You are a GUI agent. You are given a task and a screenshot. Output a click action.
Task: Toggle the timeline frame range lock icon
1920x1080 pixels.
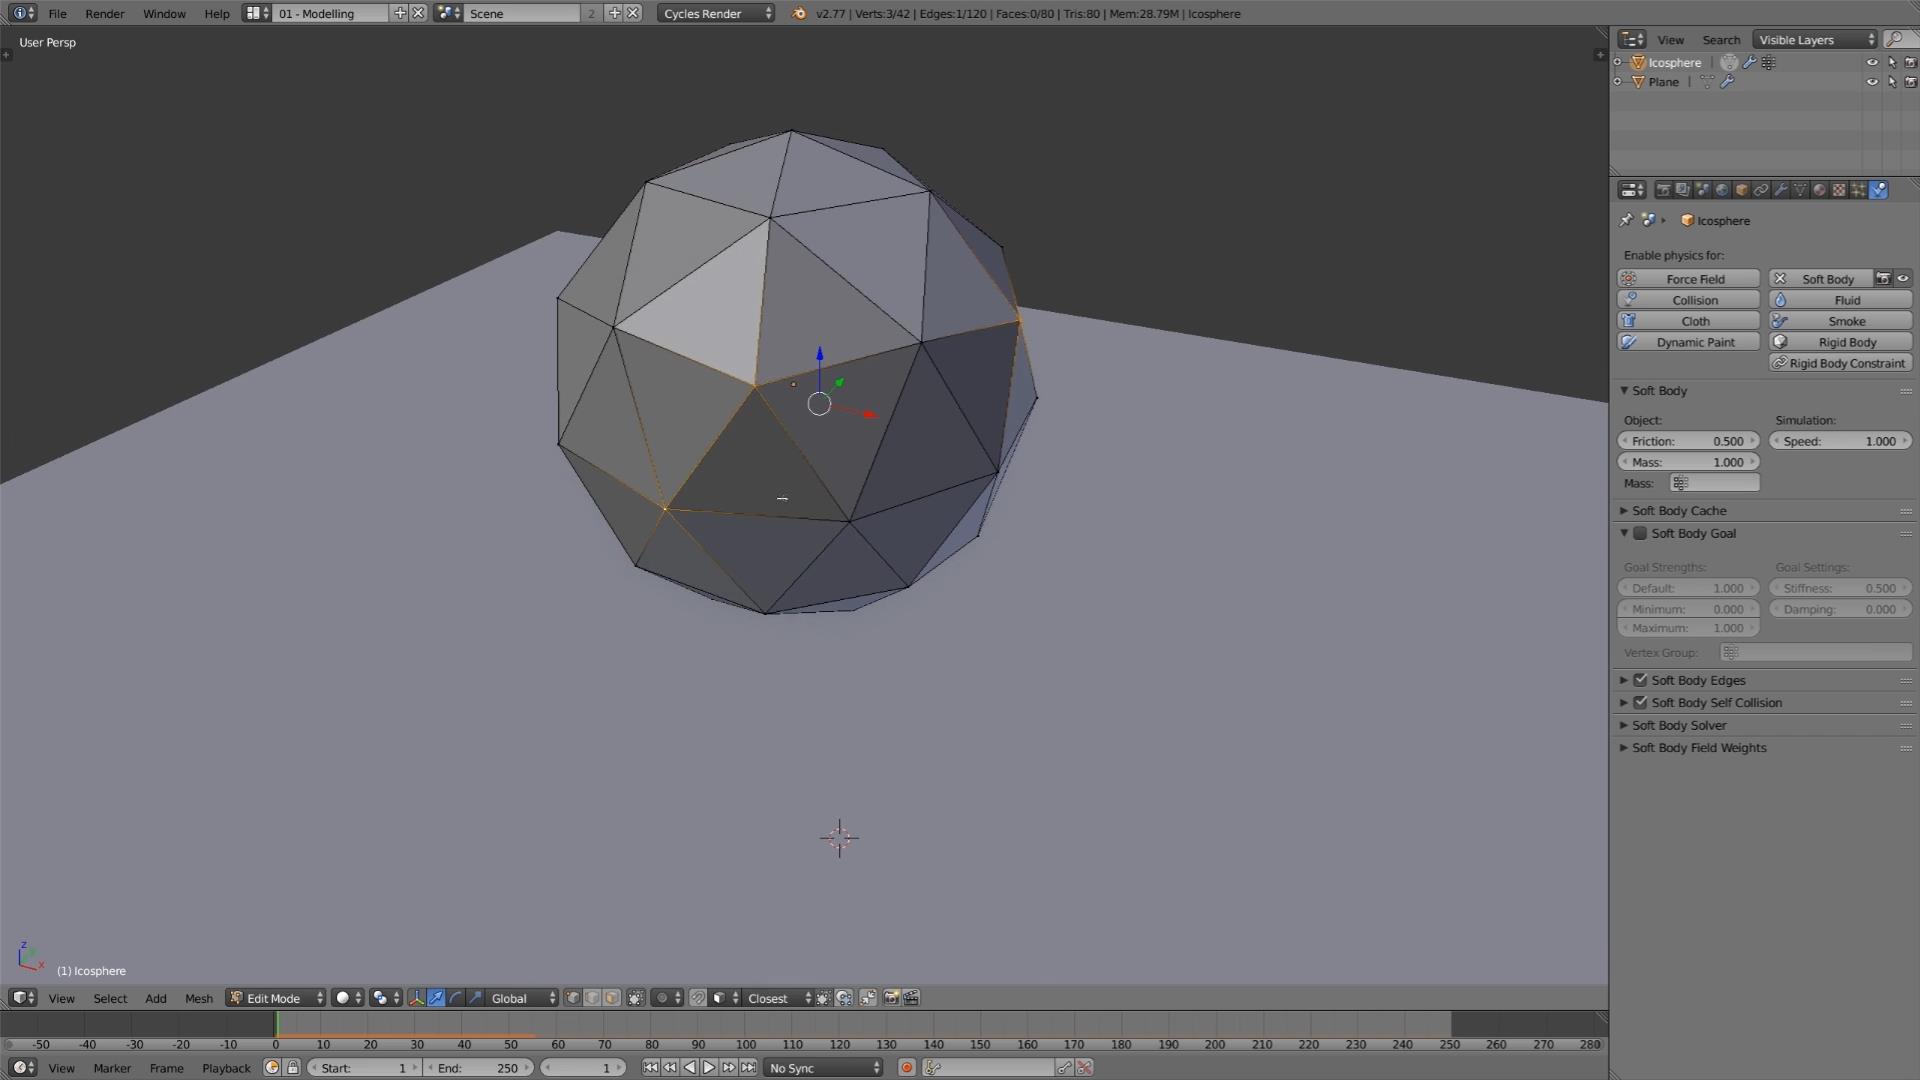pyautogui.click(x=293, y=1068)
